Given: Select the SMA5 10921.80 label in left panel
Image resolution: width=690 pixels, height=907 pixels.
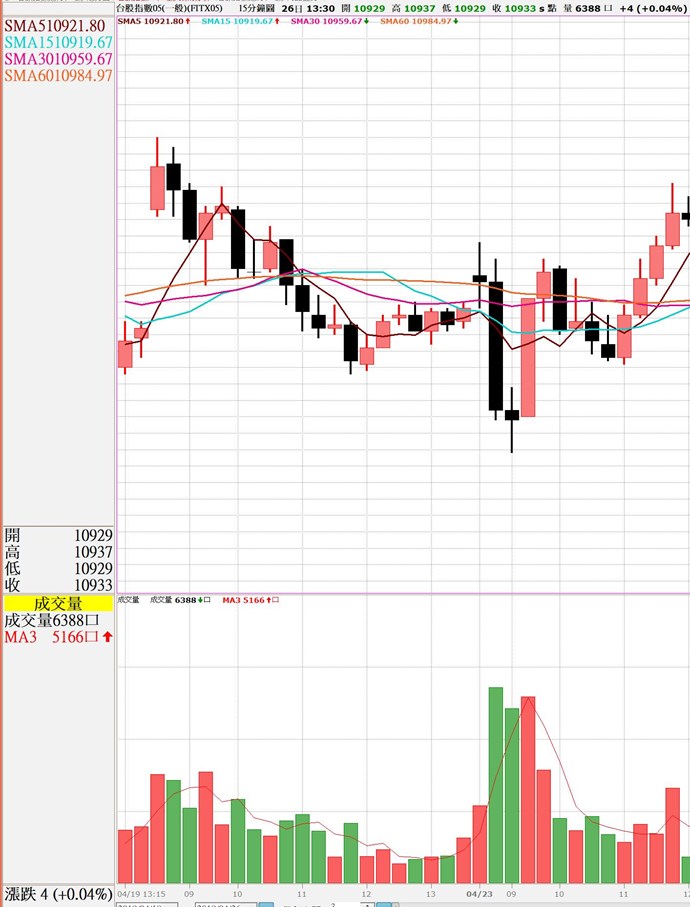Looking at the screenshot, I should [x=55, y=26].
